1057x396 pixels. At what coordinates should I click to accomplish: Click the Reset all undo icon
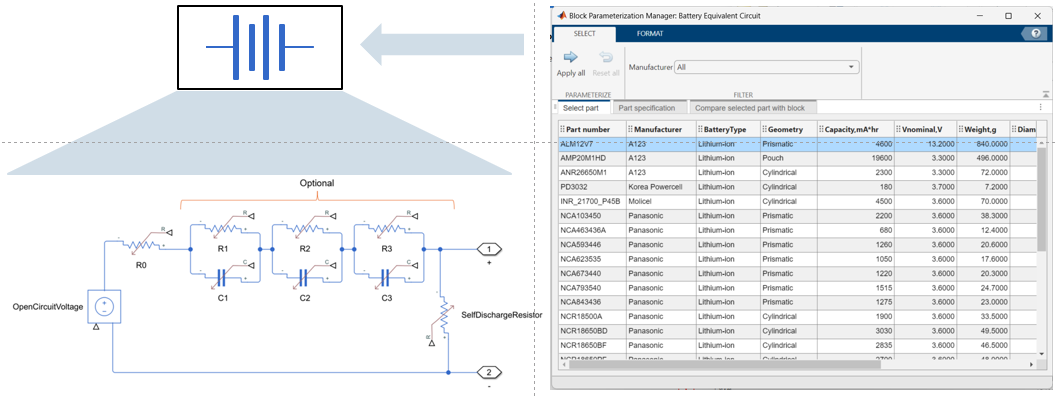(605, 58)
